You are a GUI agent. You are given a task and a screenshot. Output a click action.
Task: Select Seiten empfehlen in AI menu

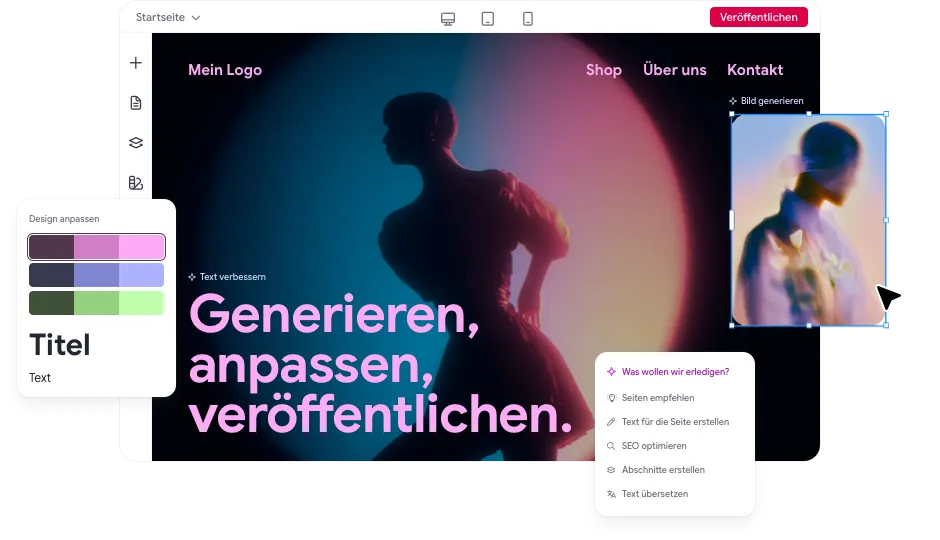[658, 398]
